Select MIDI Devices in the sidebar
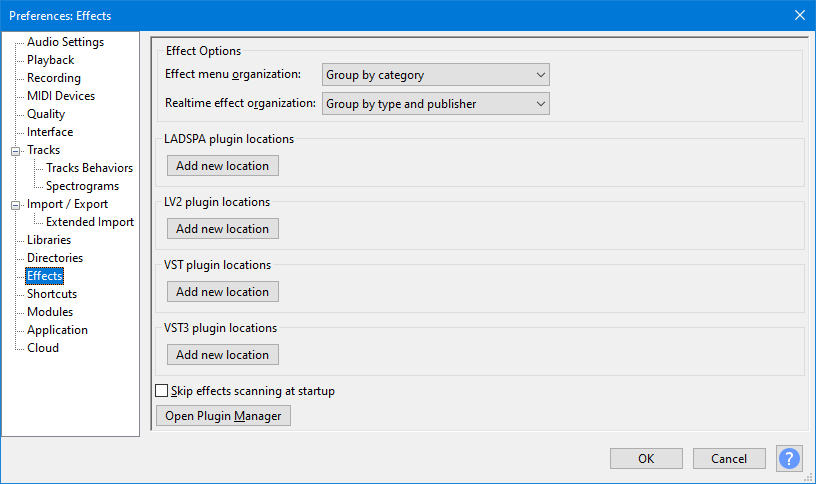This screenshot has height=484, width=816. tap(61, 96)
